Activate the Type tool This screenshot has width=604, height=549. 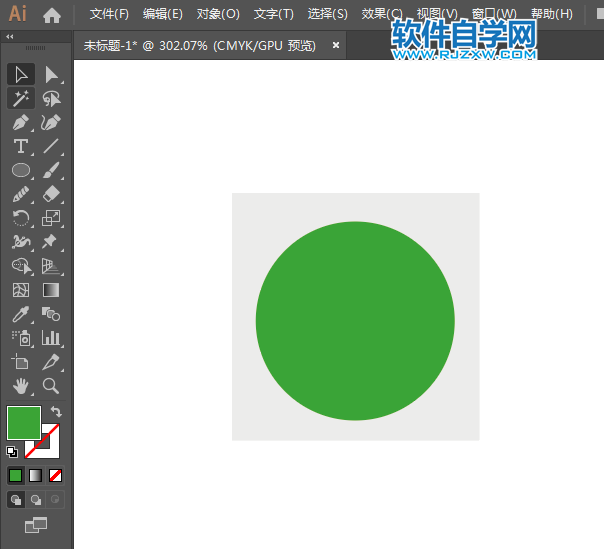(x=21, y=146)
